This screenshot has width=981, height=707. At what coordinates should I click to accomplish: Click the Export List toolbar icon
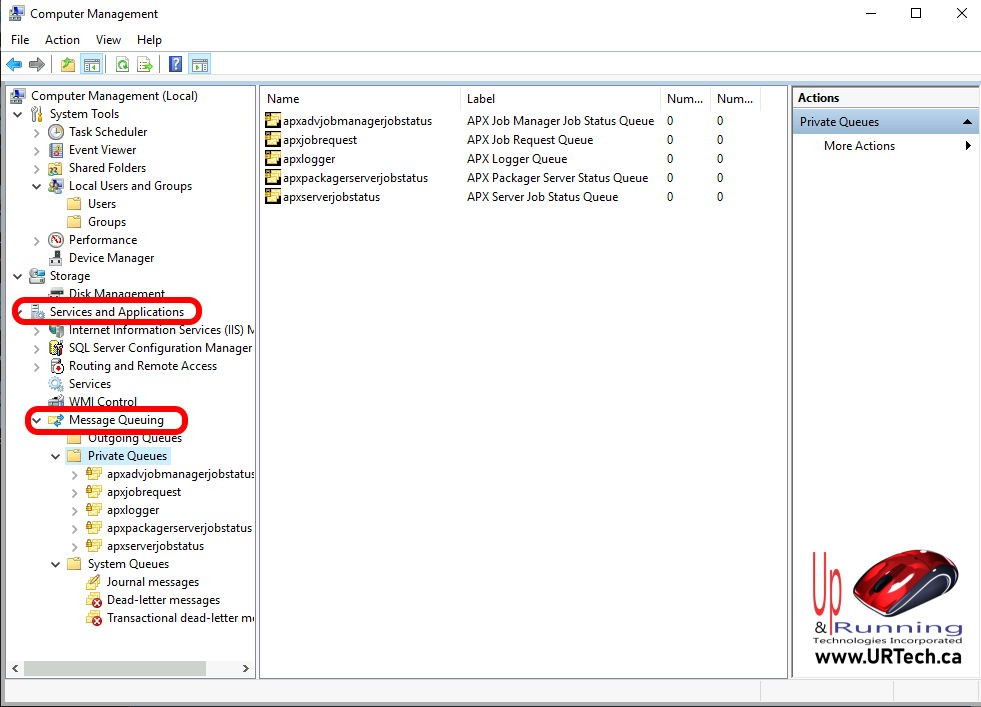(145, 65)
